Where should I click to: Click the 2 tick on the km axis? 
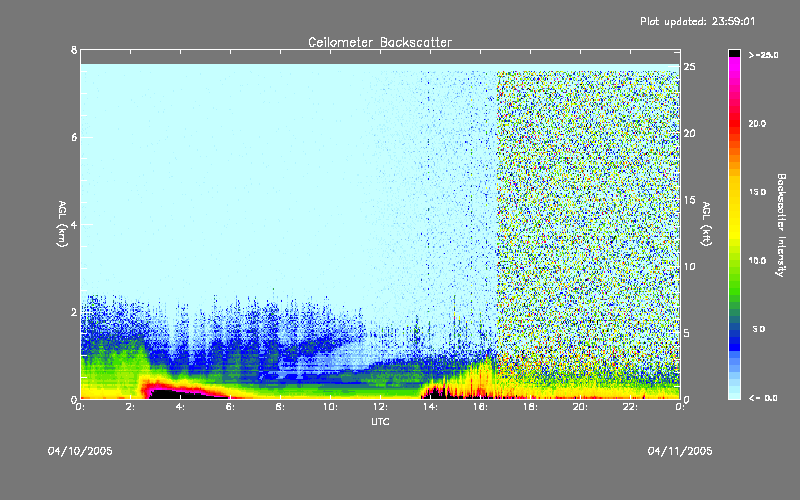[x=74, y=312]
